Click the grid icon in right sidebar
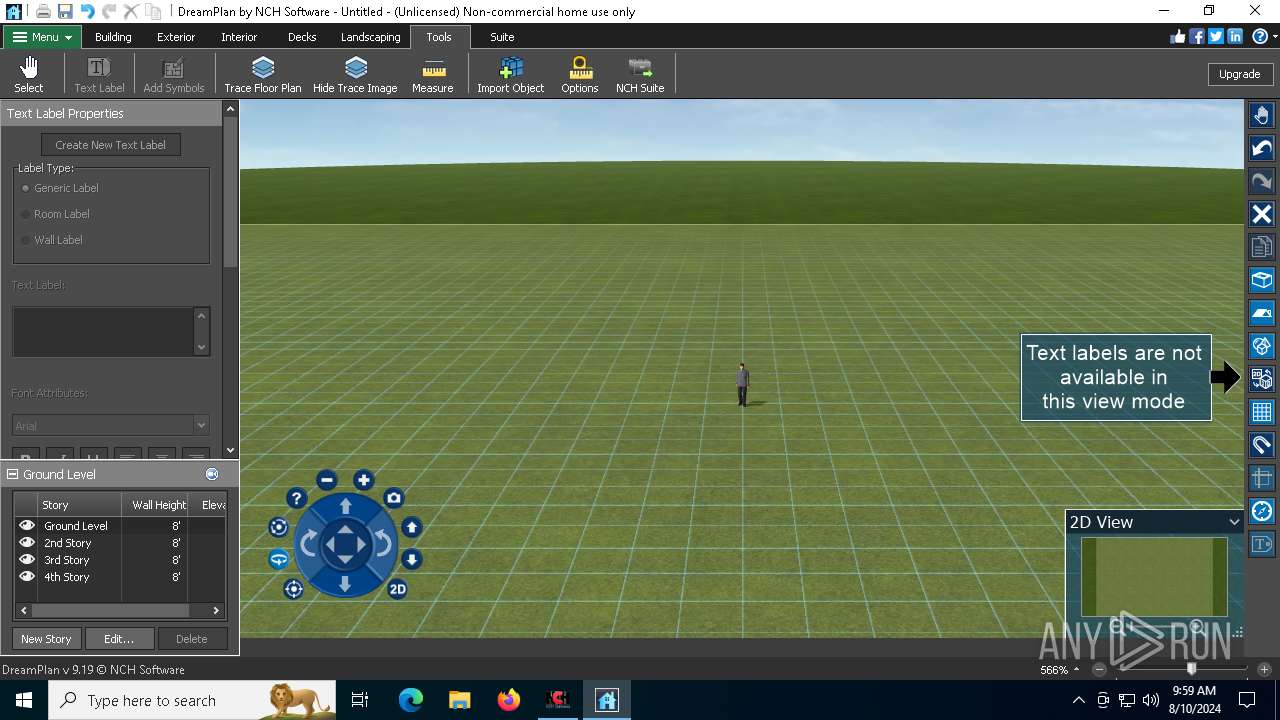1280x720 pixels. [1262, 412]
